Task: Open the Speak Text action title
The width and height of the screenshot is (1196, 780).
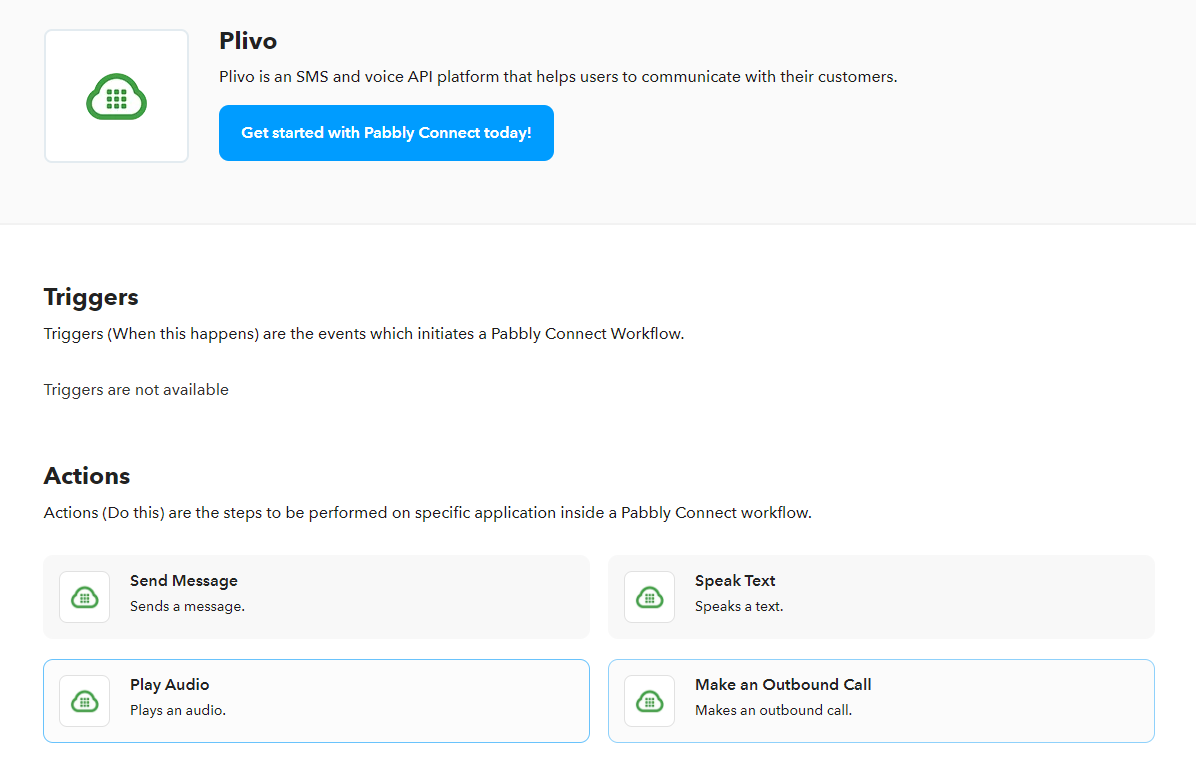Action: (735, 581)
